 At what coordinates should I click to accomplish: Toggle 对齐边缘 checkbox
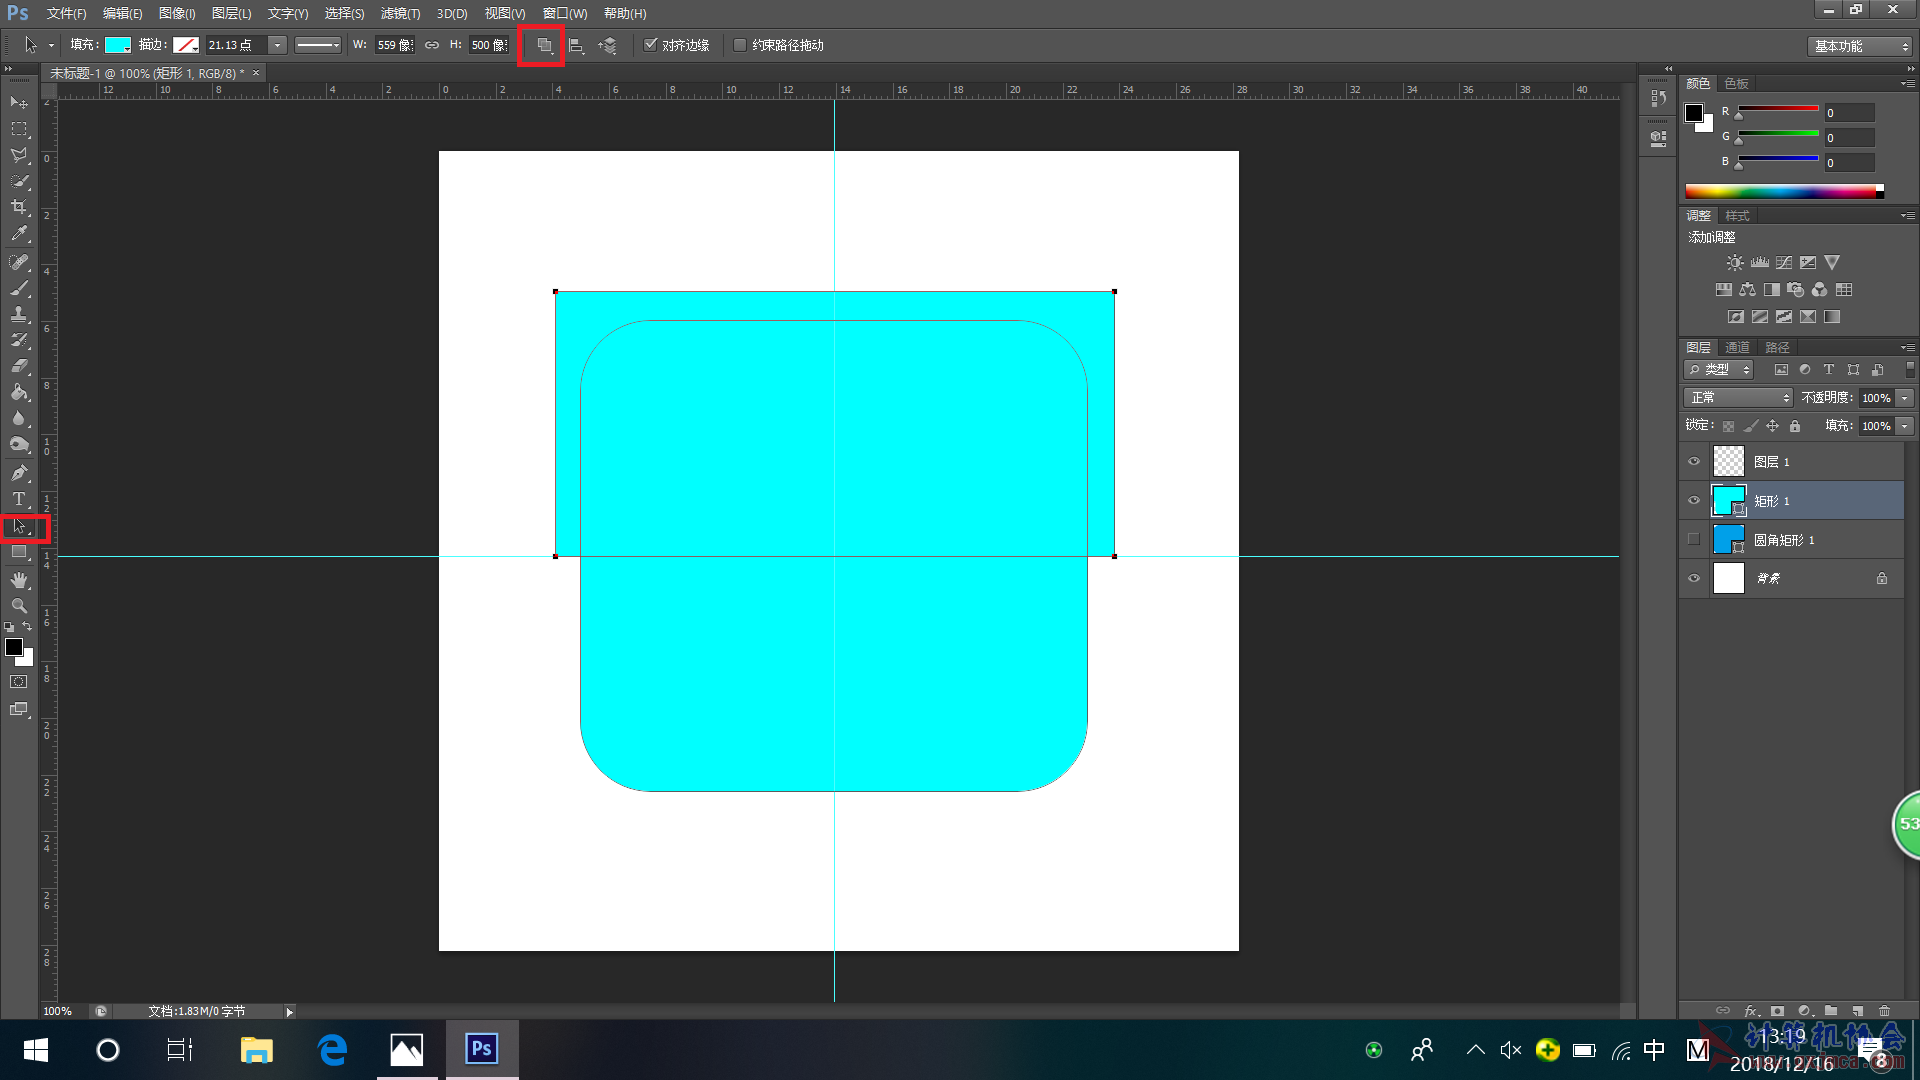pyautogui.click(x=650, y=45)
